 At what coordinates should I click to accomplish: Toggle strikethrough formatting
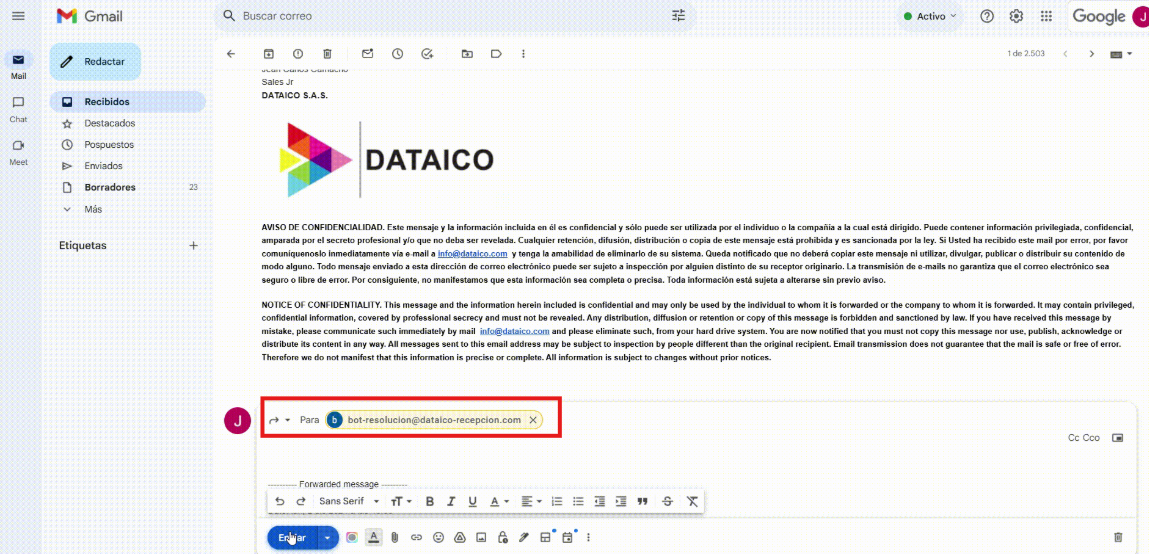click(x=667, y=501)
